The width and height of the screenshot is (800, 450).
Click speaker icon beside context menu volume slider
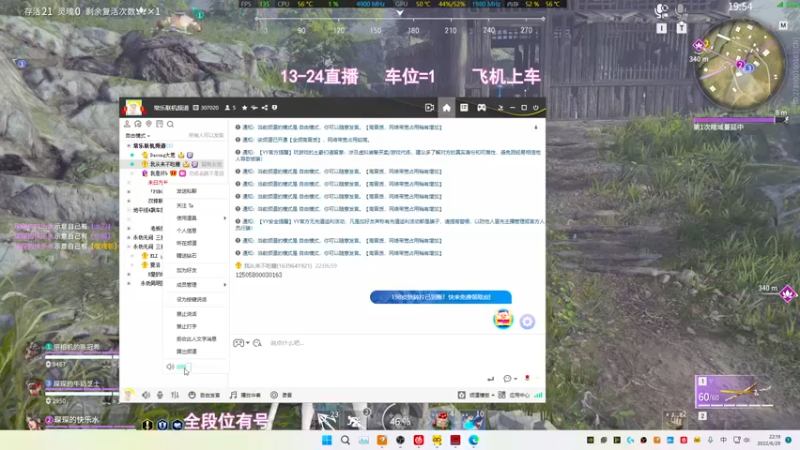click(170, 367)
